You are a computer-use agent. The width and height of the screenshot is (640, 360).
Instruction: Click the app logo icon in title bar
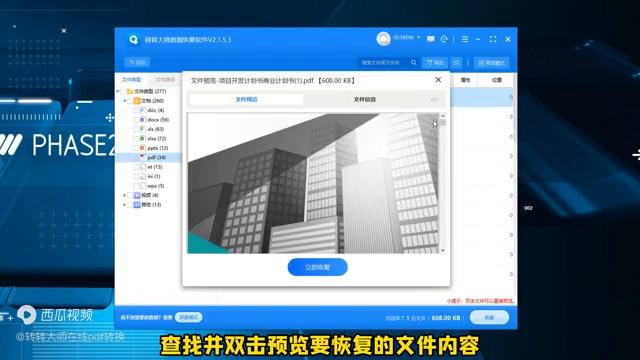pos(133,40)
